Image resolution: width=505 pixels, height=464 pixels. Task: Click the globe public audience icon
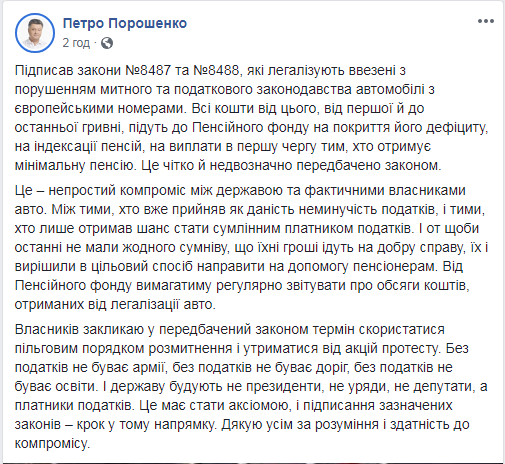pyautogui.click(x=107, y=43)
